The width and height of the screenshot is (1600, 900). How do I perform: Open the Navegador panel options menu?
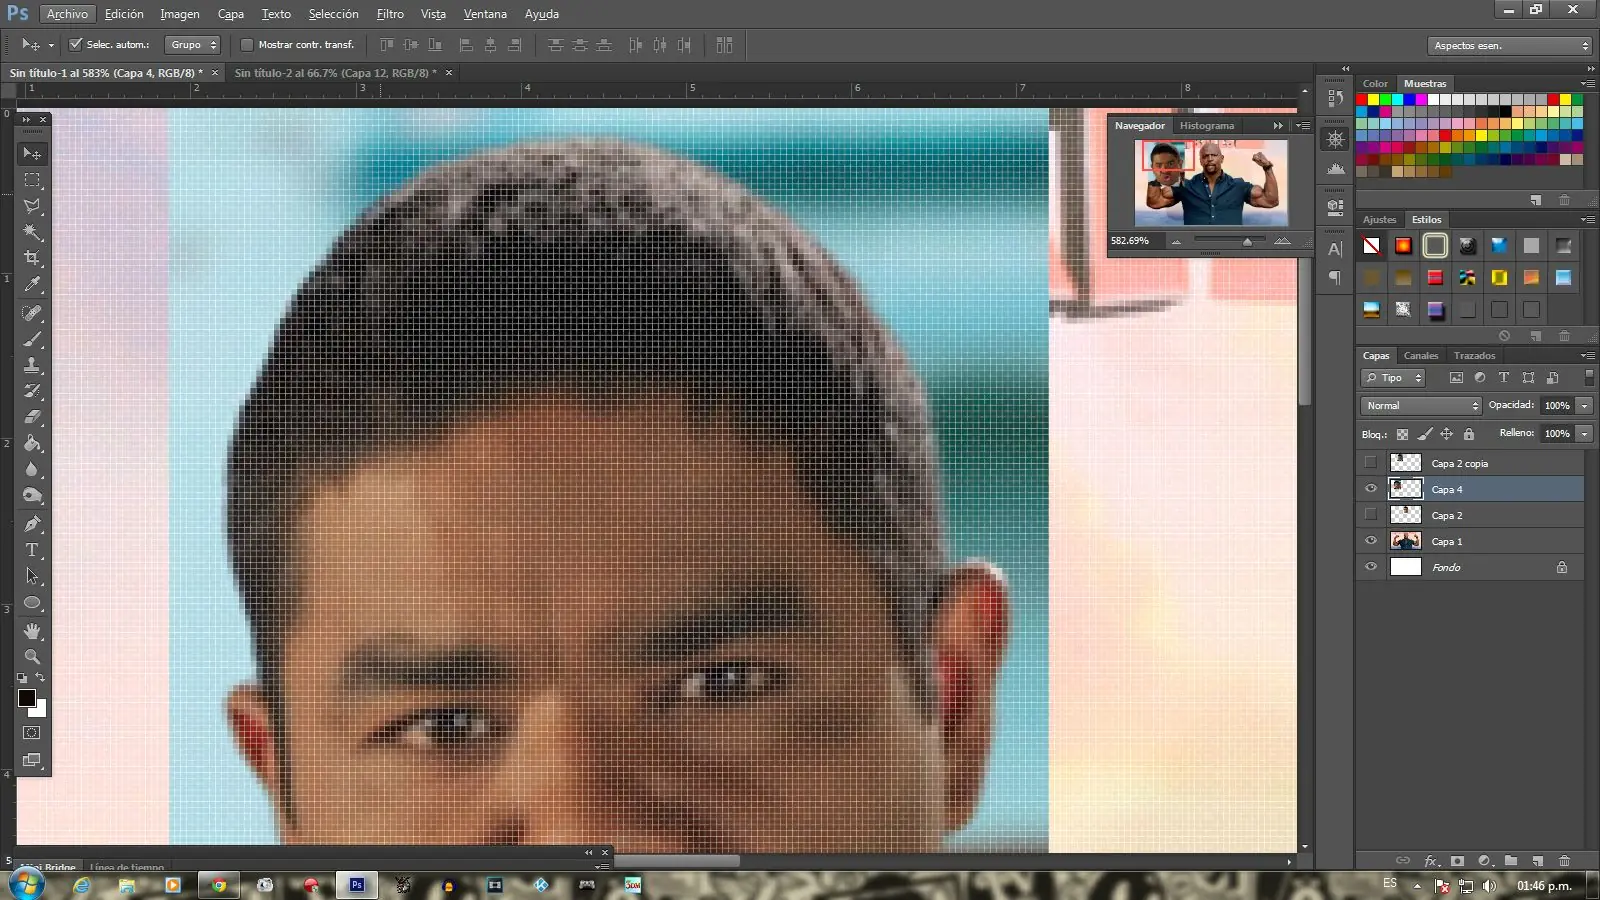pyautogui.click(x=1302, y=126)
